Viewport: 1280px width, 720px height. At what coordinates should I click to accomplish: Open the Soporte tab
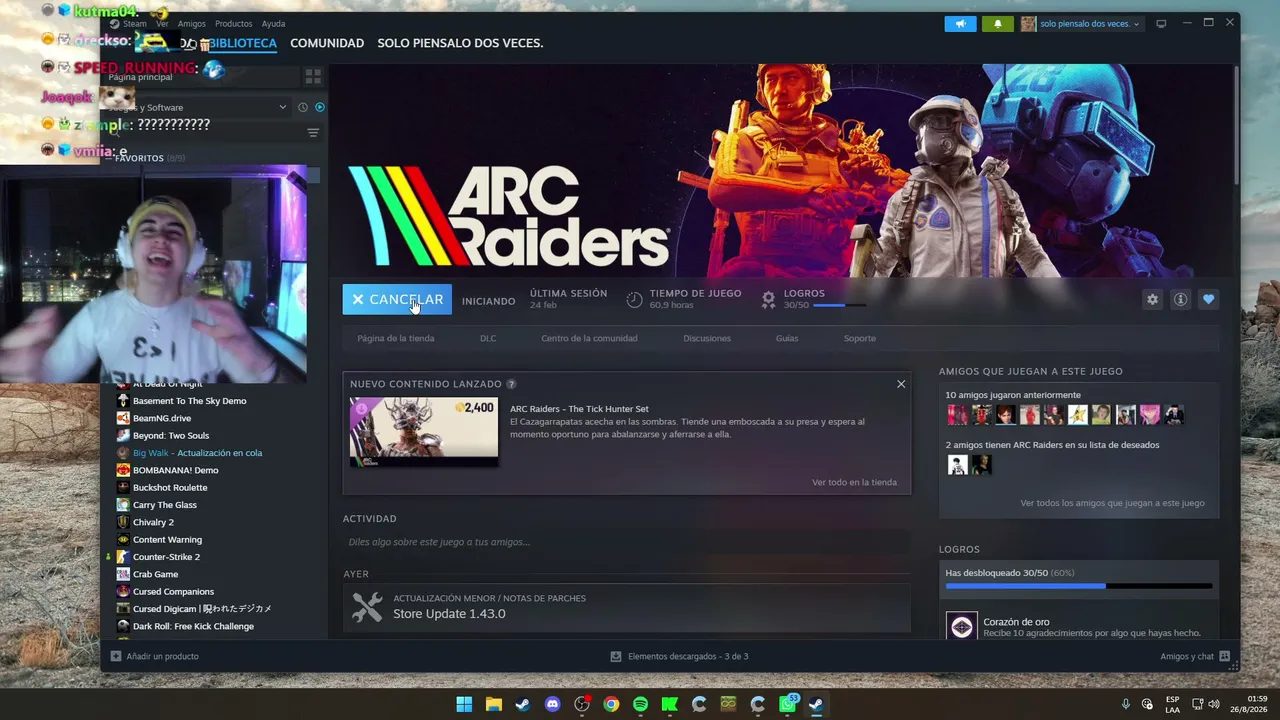pyautogui.click(x=860, y=338)
